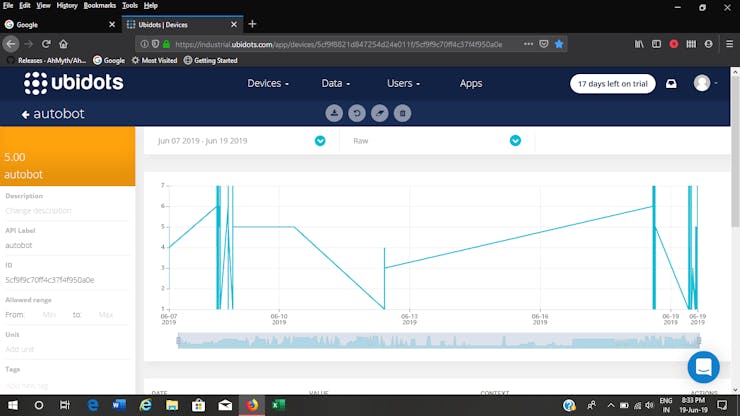Close the Ubidots Devices tab
Viewport: 740px width, 416px height.
coord(234,25)
